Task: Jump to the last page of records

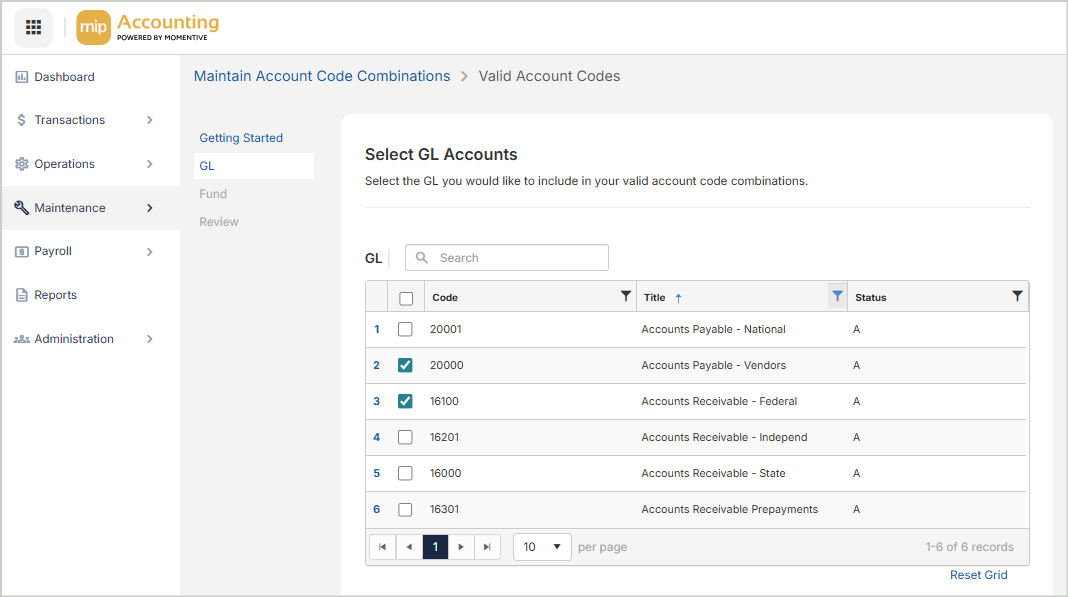Action: 487,547
